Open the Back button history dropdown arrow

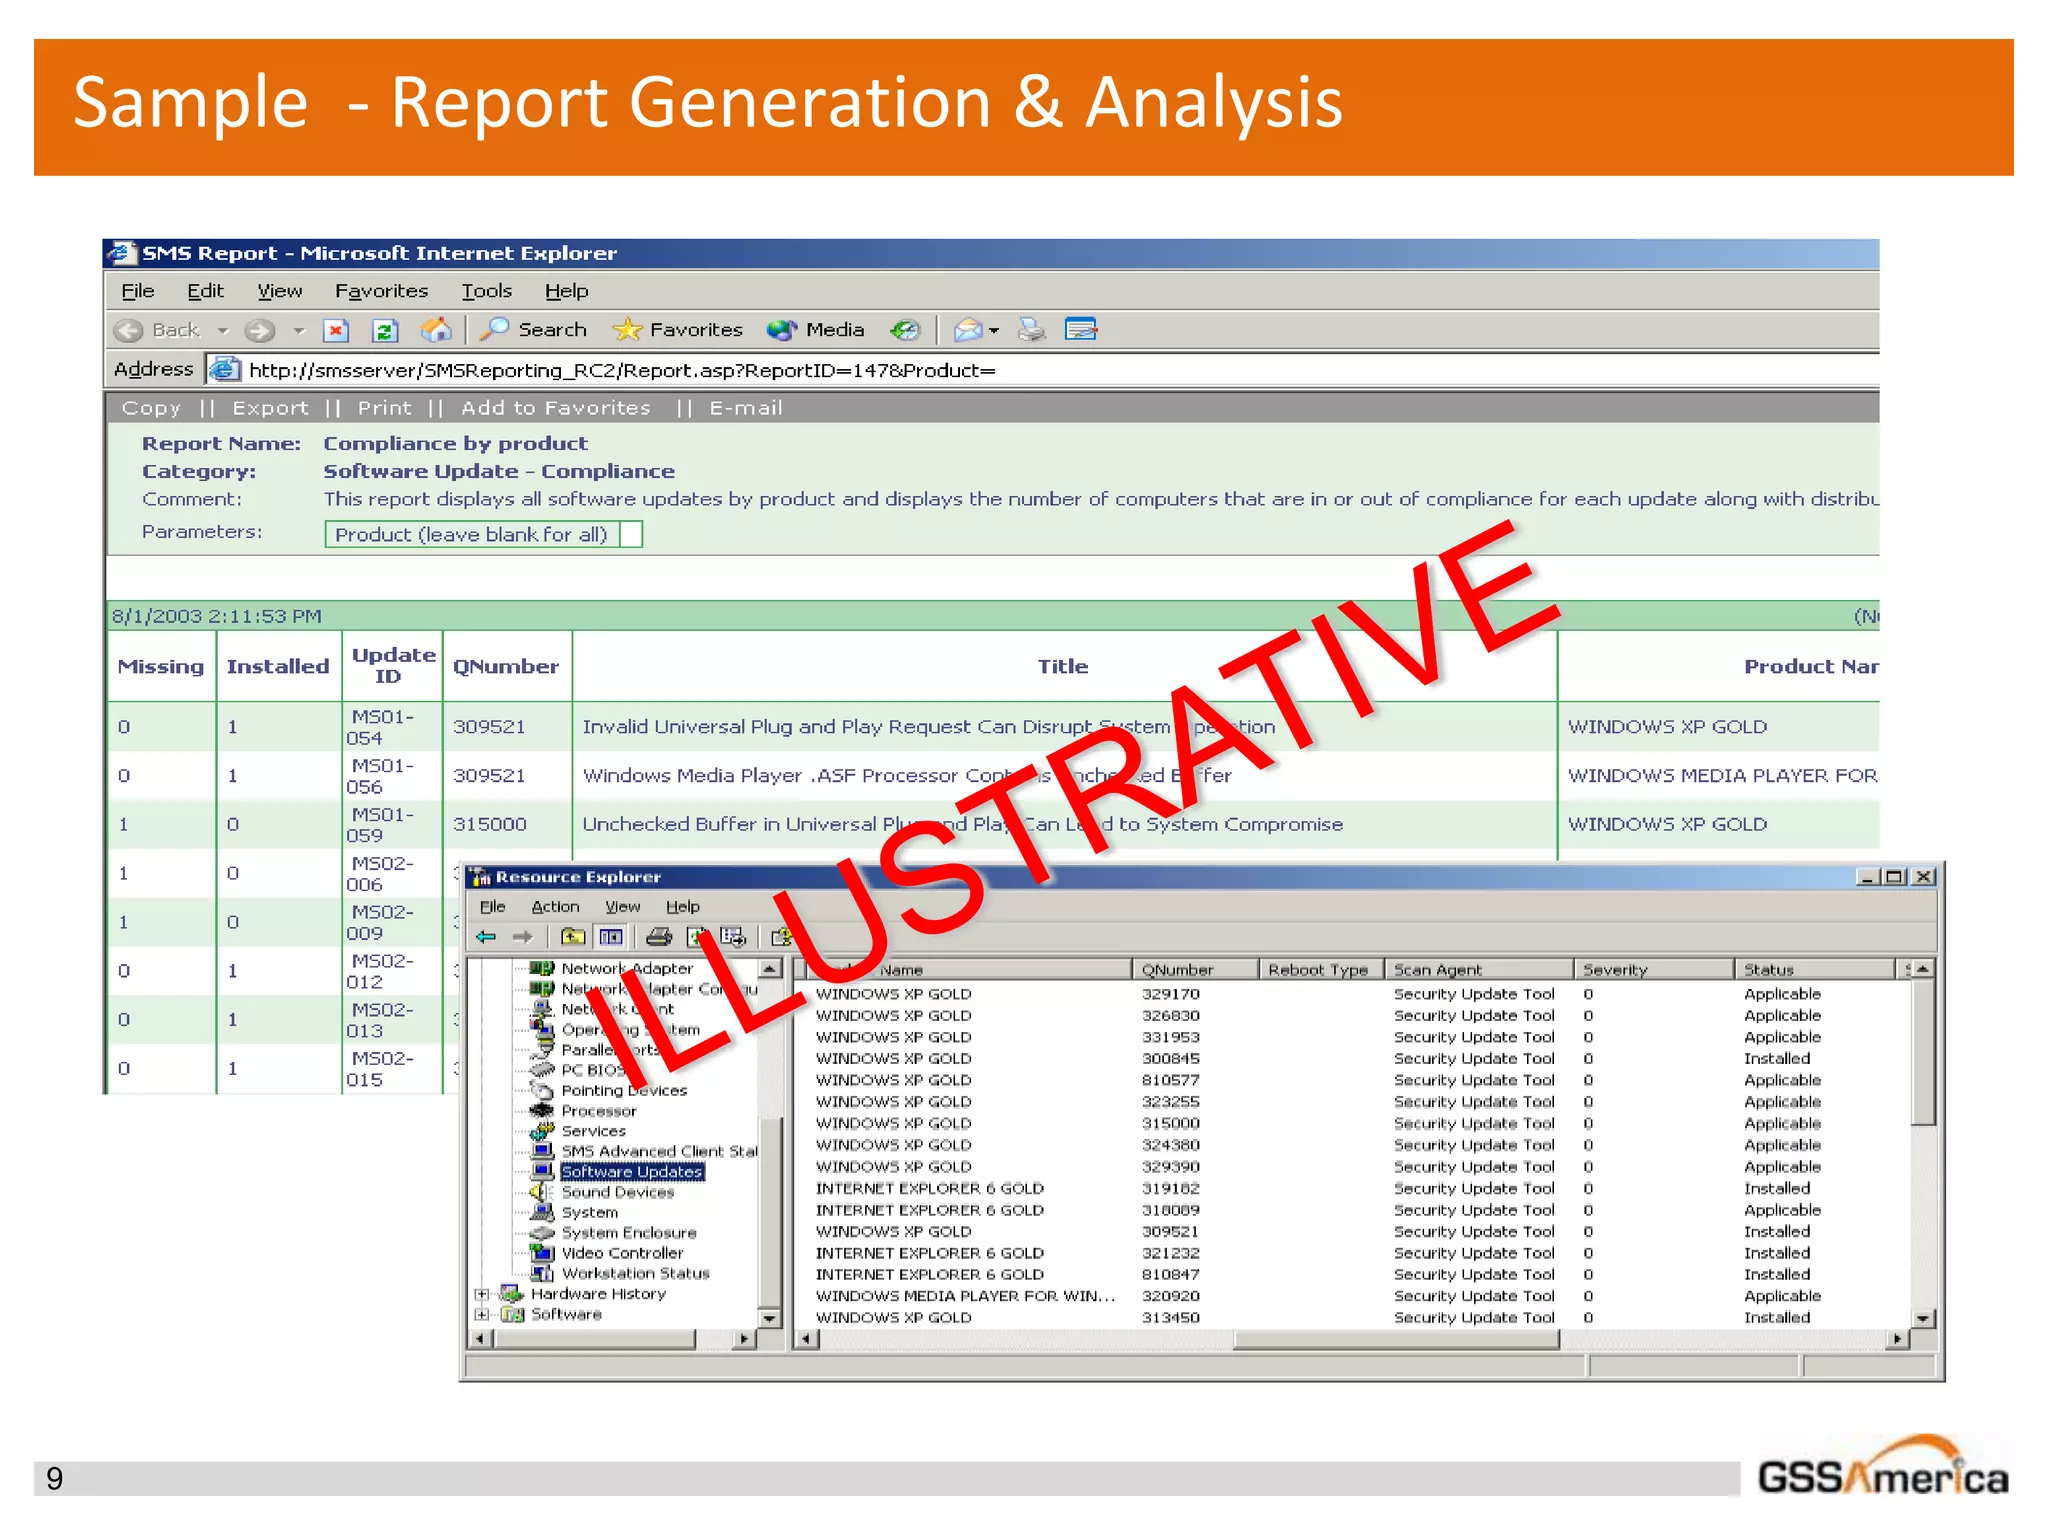tap(223, 330)
